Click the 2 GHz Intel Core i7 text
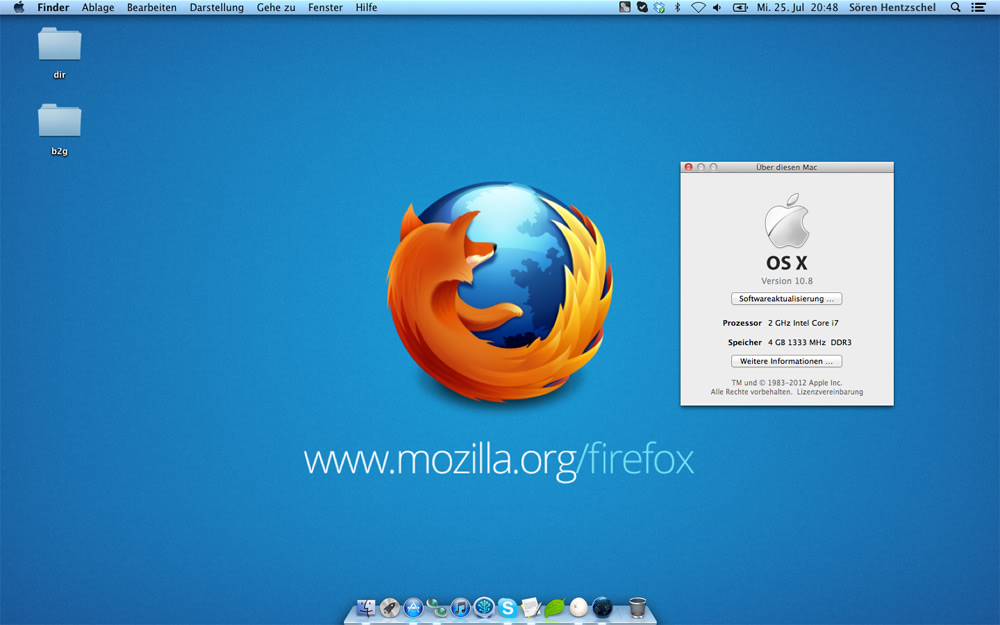The height and width of the screenshot is (625, 1000). (803, 323)
